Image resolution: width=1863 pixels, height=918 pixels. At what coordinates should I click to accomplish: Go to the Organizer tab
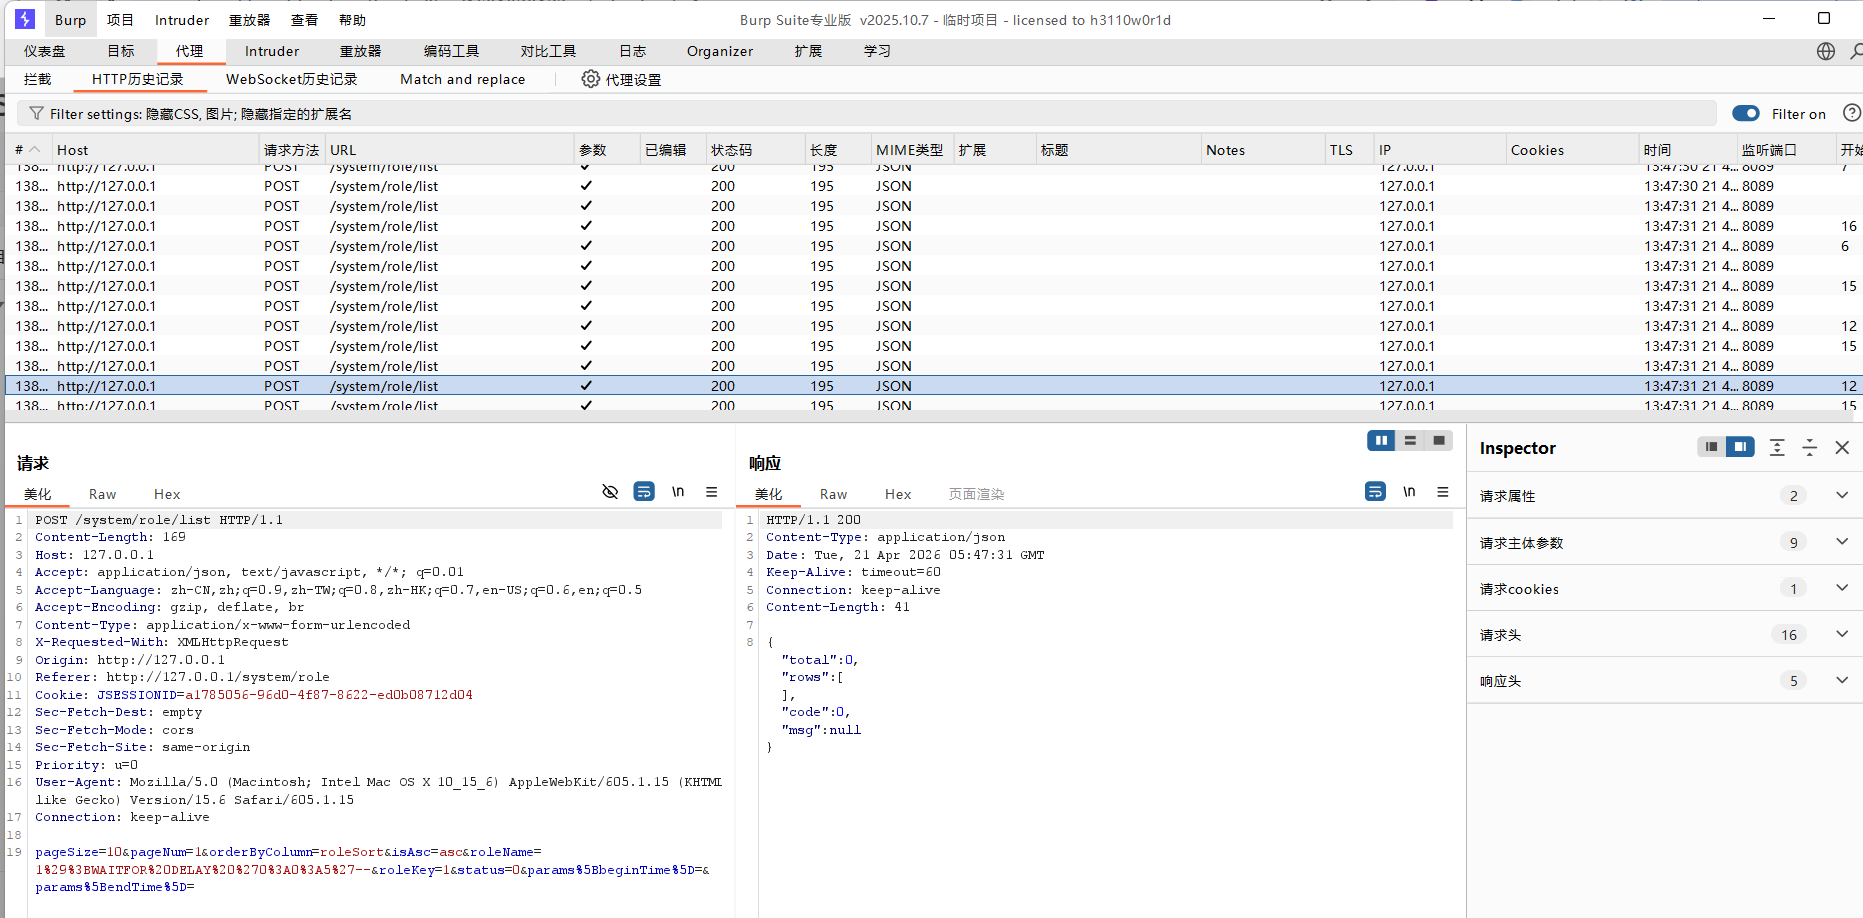pos(720,51)
